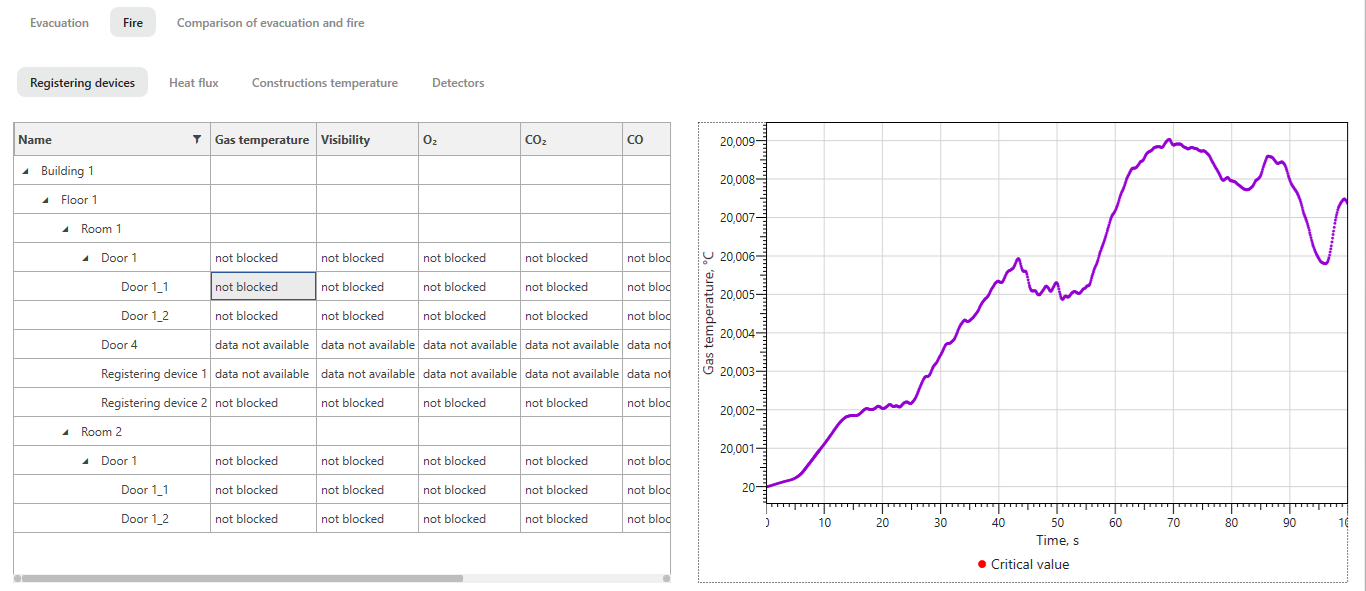Image resolution: width=1366 pixels, height=591 pixels.
Task: Open the Comparison of evacuation and fire tab
Action: click(270, 22)
